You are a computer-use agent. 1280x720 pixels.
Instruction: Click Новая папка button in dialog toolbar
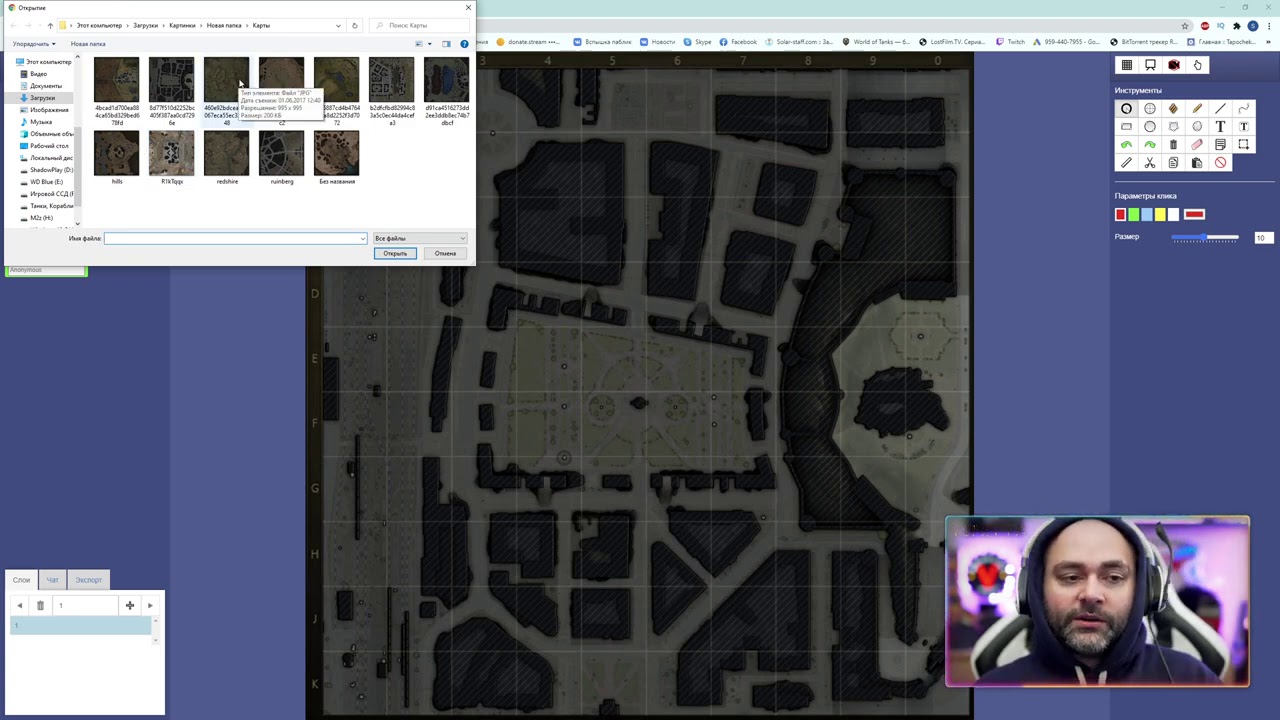click(88, 44)
